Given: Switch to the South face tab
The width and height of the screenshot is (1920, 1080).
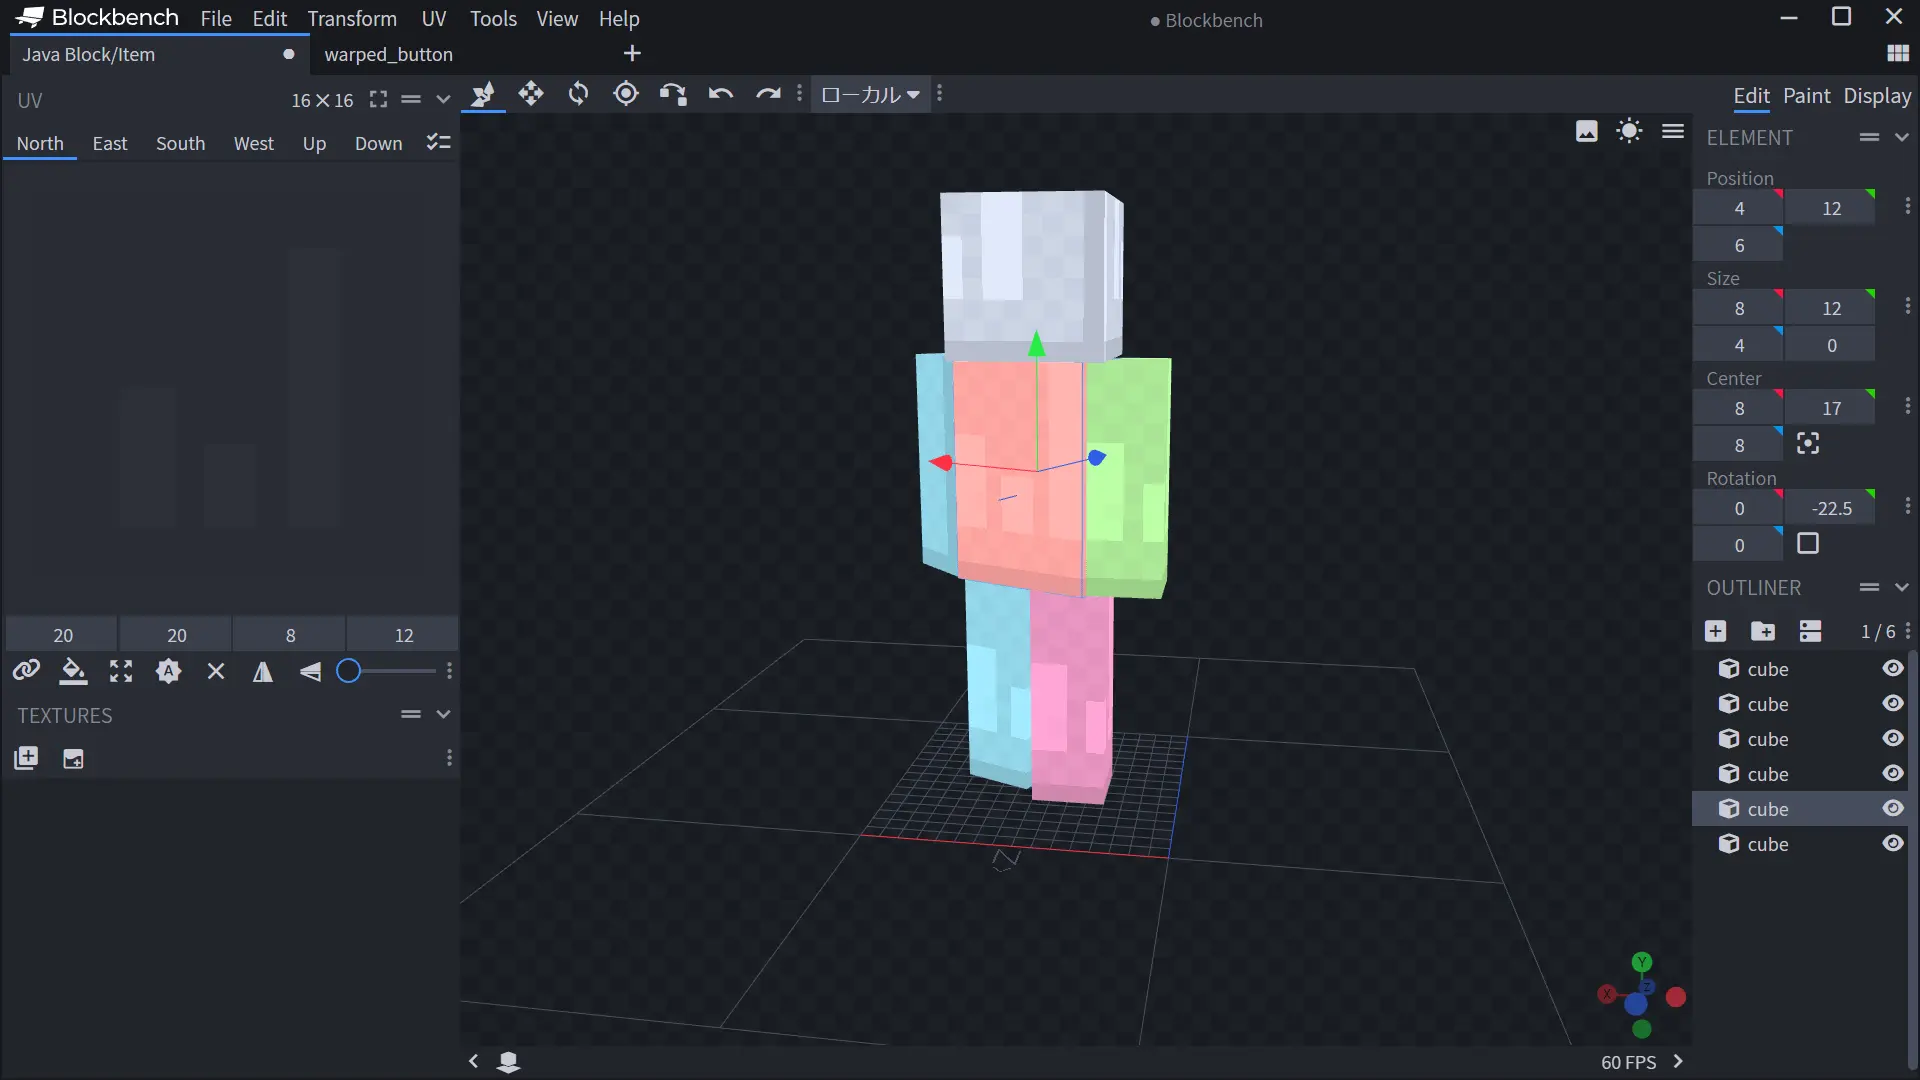Looking at the screenshot, I should click(180, 143).
